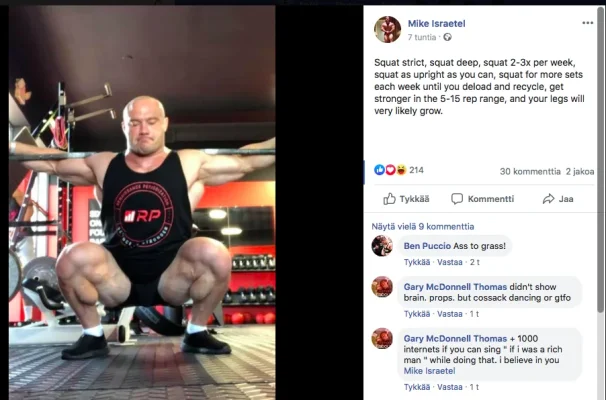606x400 pixels.
Task: Like Ben Puccio's comment via Tykkää
Action: 417,262
